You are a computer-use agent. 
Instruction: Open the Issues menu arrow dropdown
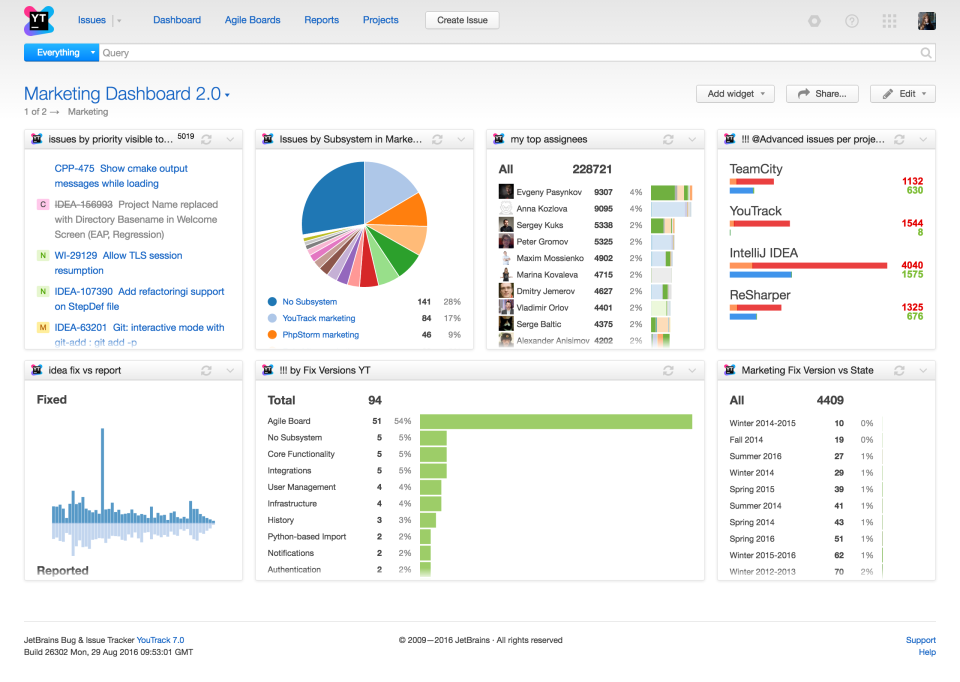pyautogui.click(x=119, y=21)
